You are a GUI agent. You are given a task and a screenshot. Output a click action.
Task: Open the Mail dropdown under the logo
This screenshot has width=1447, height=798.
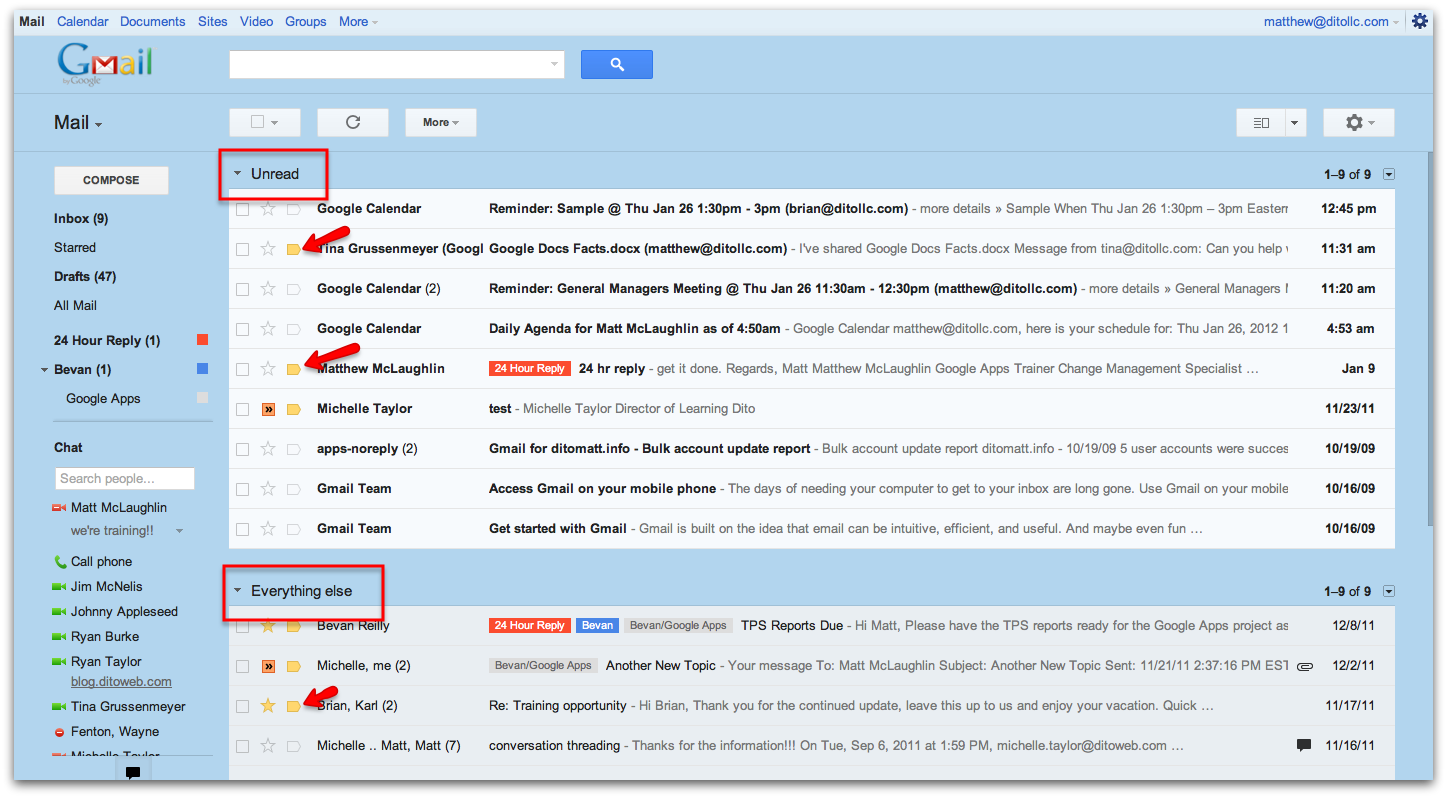[78, 122]
